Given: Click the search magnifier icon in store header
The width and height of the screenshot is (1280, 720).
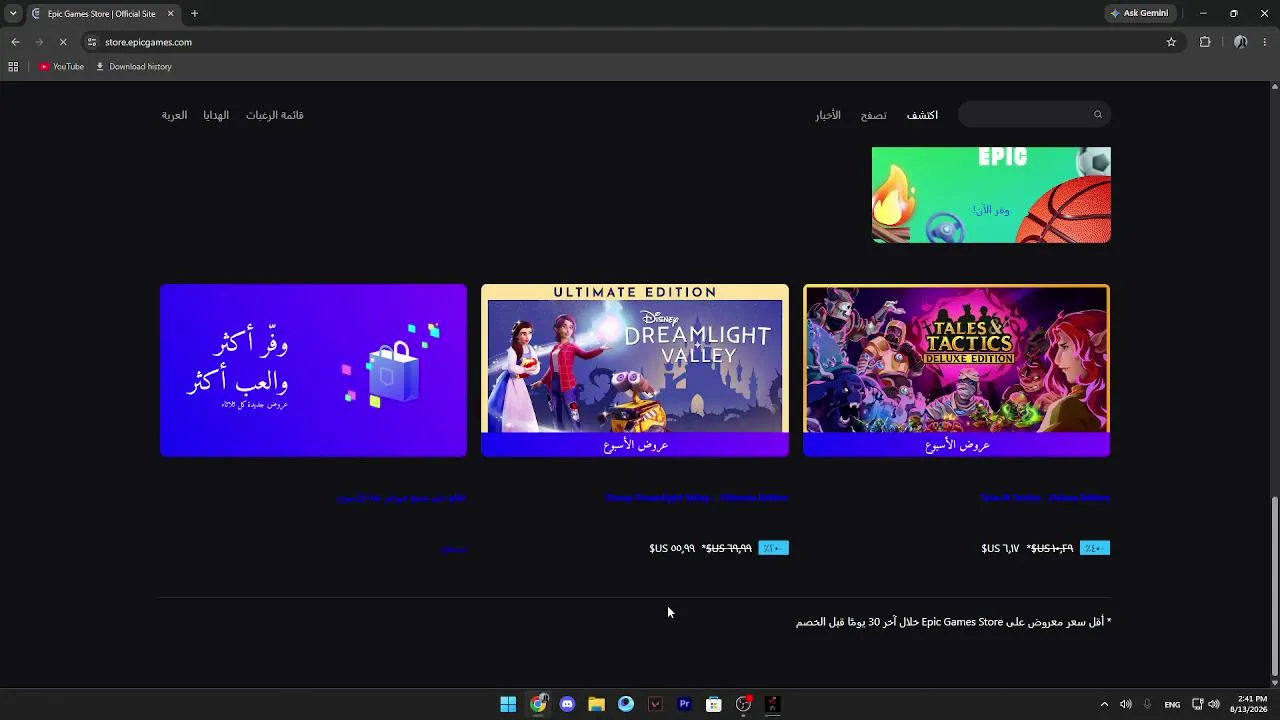Looking at the screenshot, I should (1097, 115).
